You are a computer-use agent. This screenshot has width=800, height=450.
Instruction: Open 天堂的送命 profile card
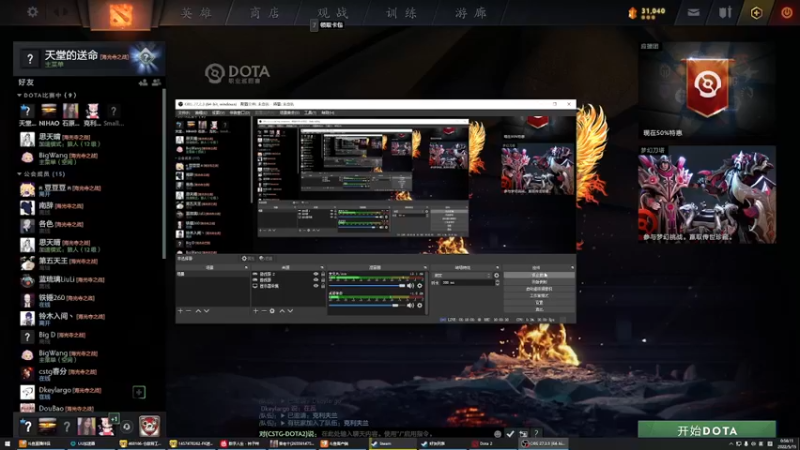(89, 58)
